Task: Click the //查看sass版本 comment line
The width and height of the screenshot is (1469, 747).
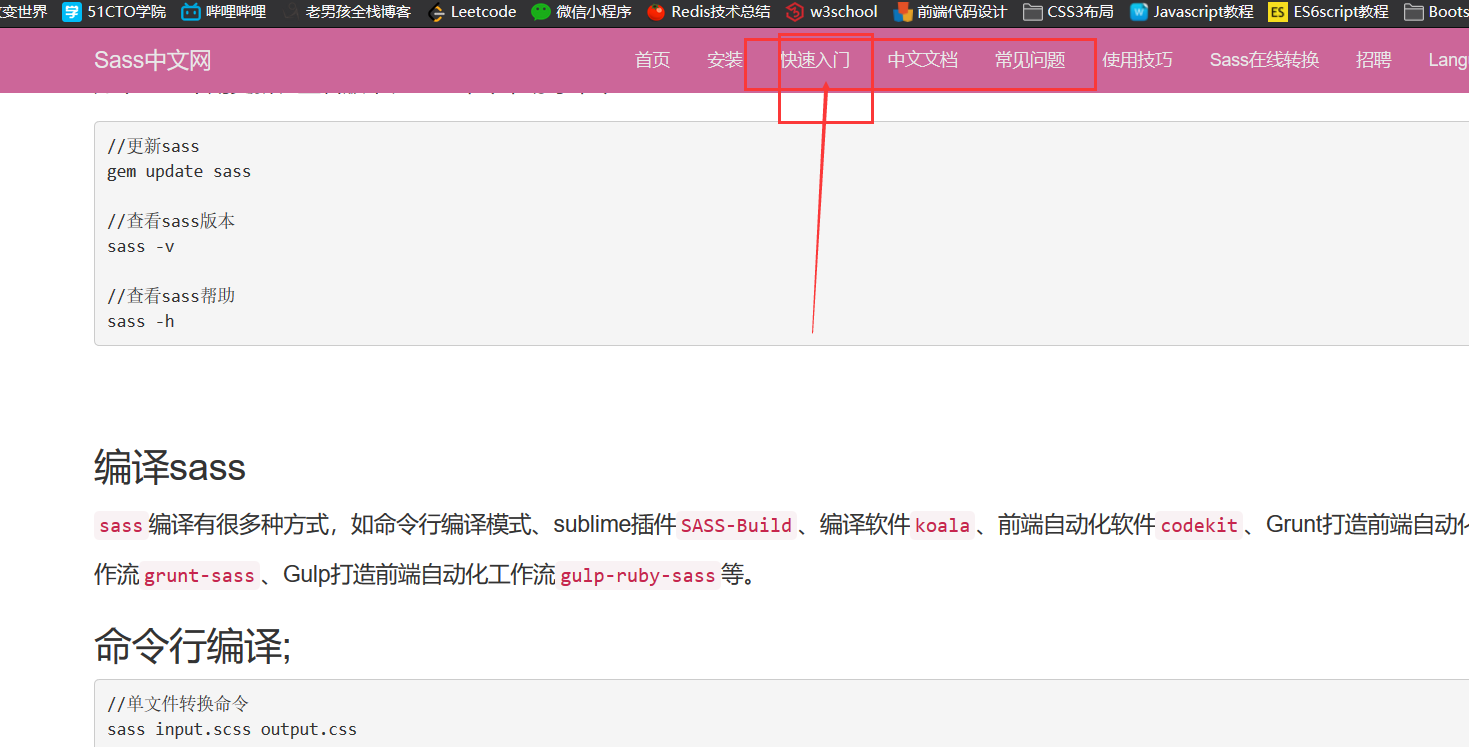Action: point(171,221)
